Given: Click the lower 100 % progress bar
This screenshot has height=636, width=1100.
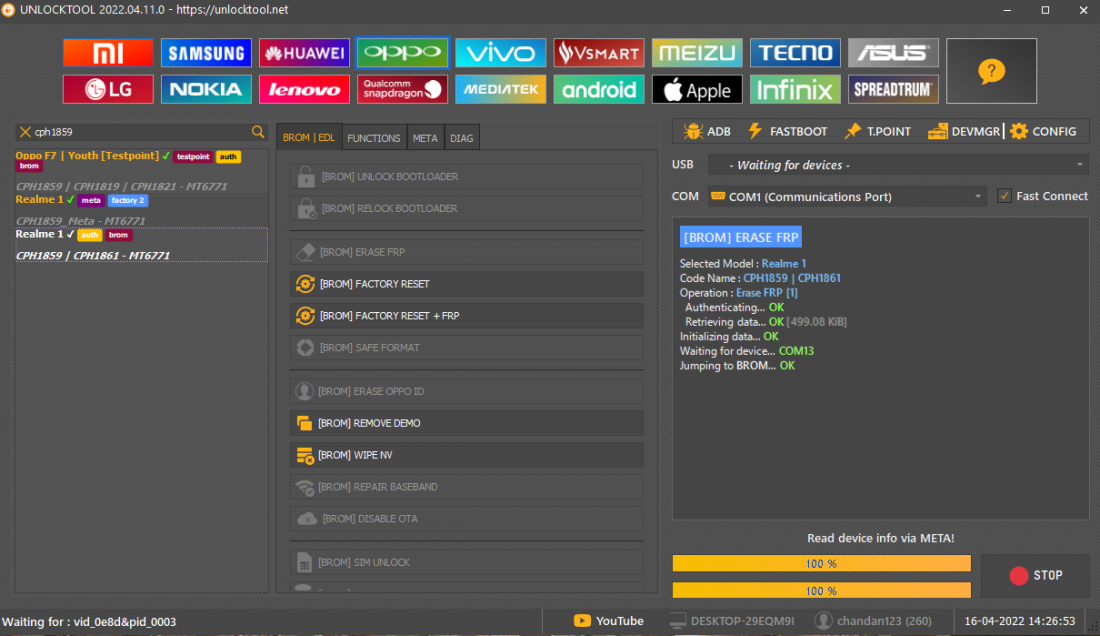Looking at the screenshot, I should [821, 590].
